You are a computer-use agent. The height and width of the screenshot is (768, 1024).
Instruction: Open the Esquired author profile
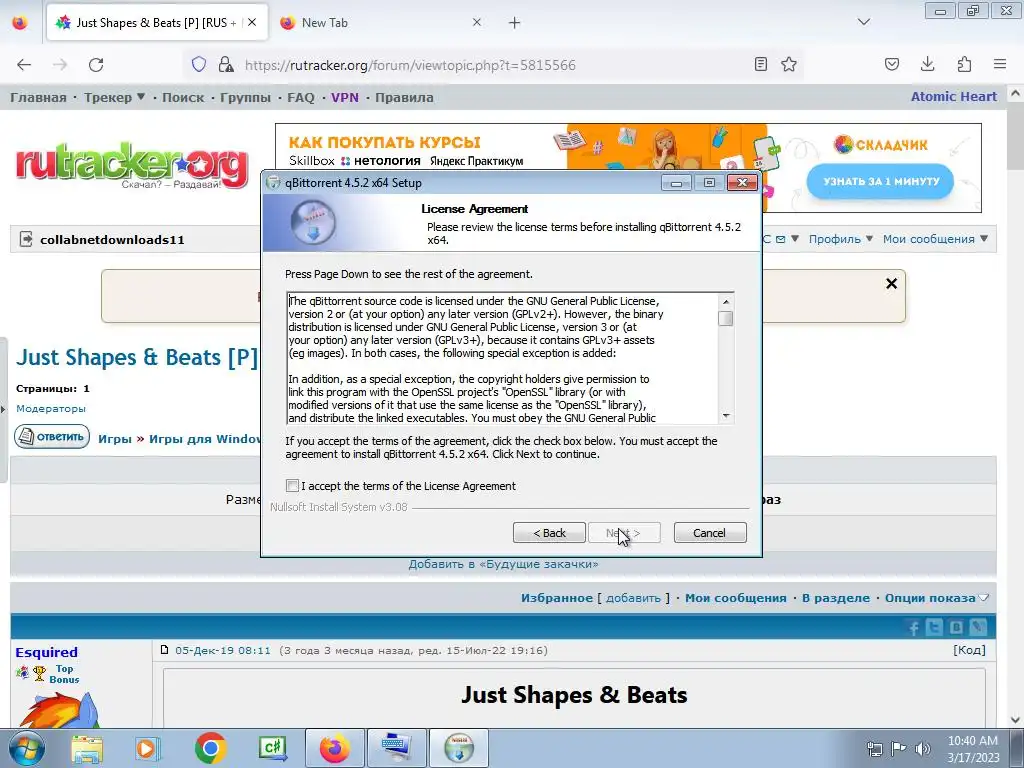(46, 652)
